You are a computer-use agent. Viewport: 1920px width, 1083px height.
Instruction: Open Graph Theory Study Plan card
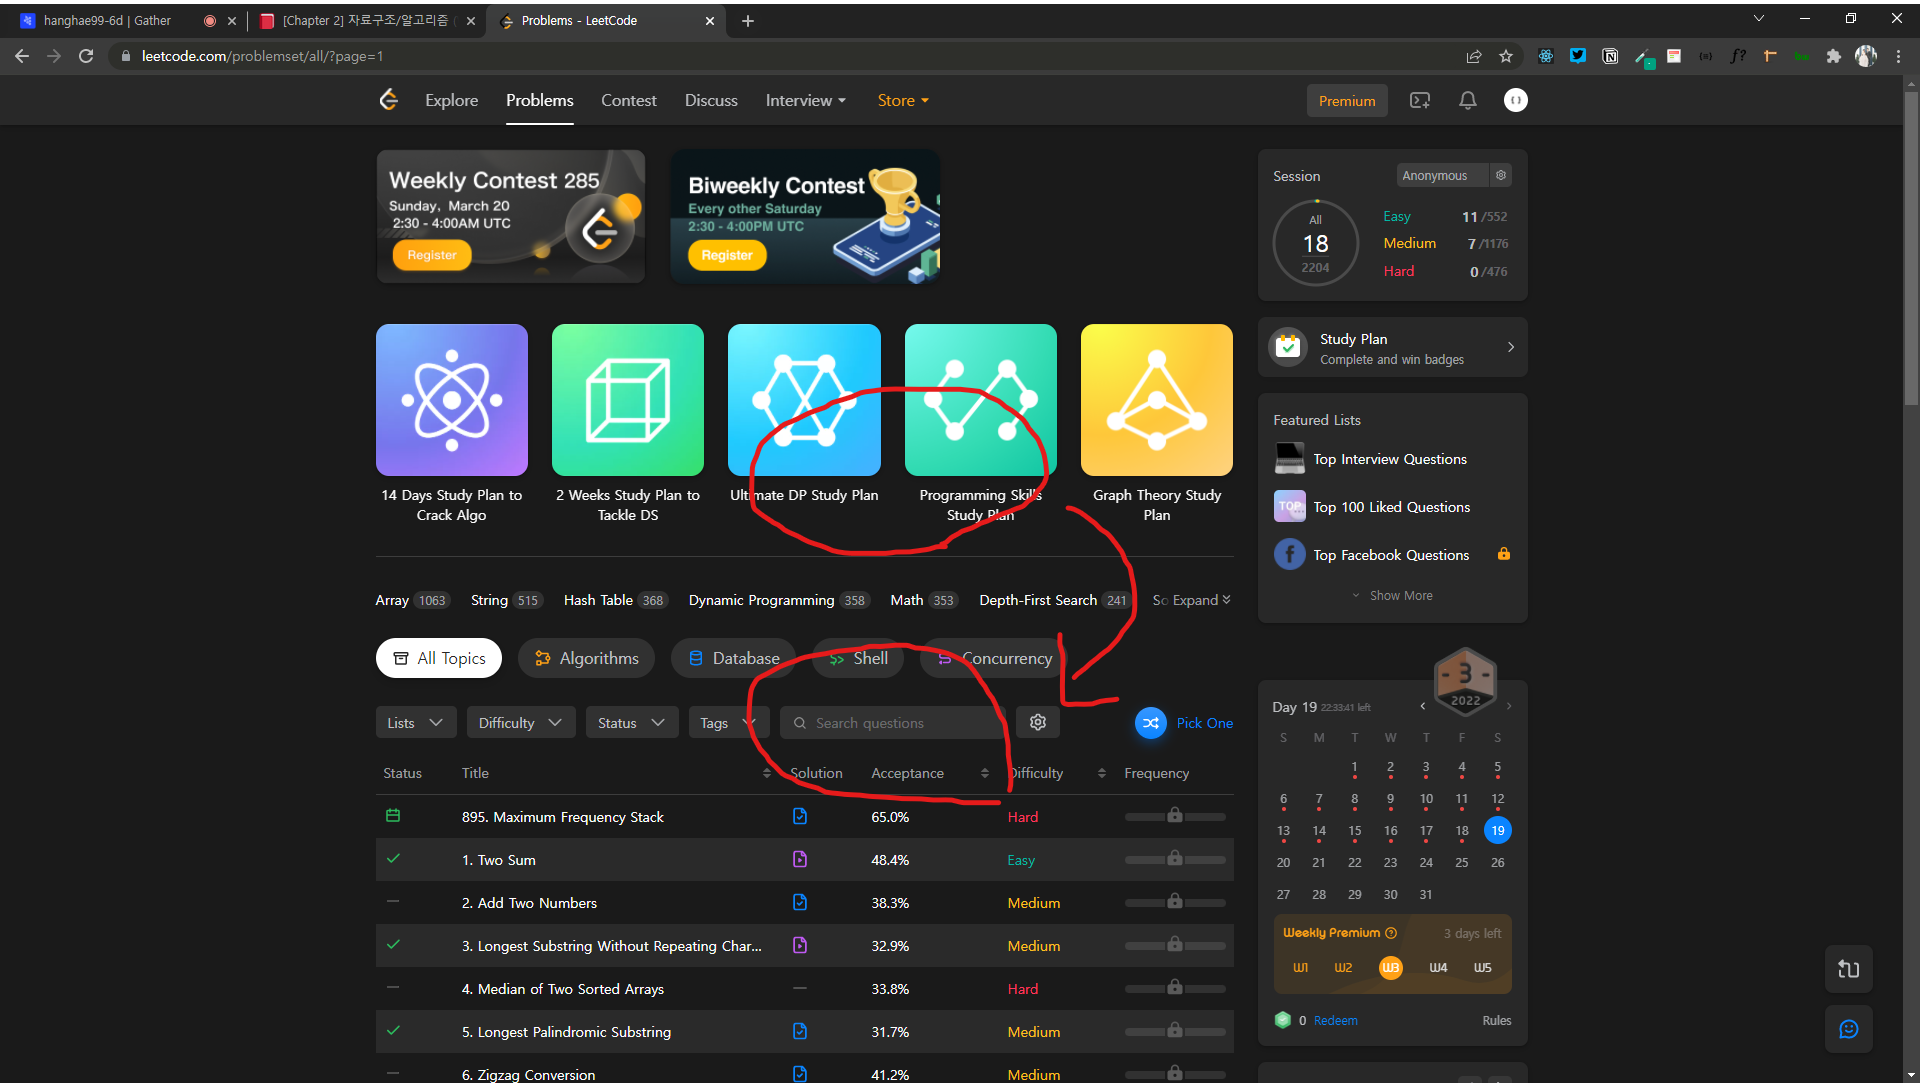point(1156,422)
